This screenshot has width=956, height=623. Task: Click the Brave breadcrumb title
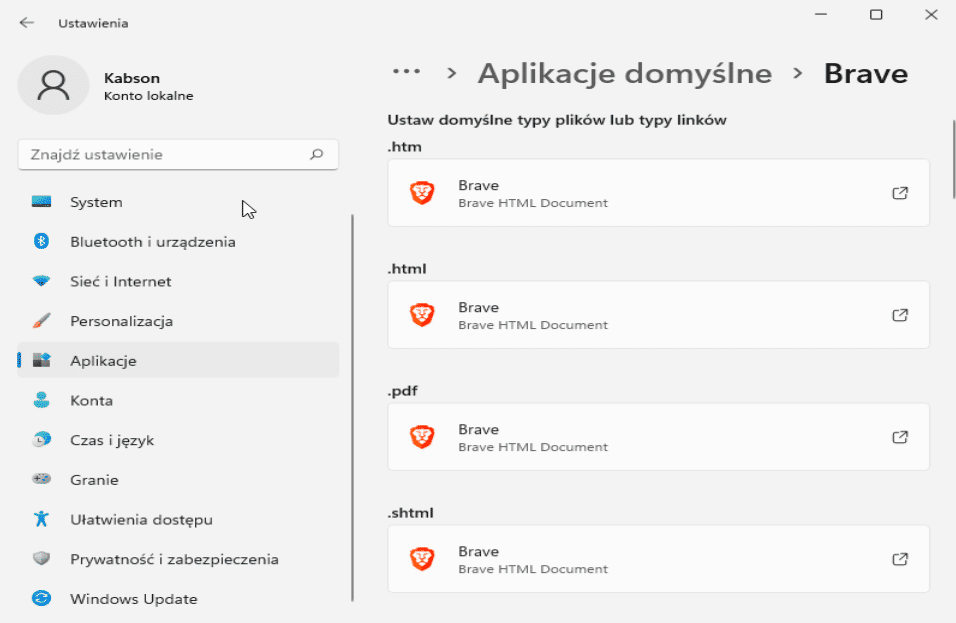[866, 74]
